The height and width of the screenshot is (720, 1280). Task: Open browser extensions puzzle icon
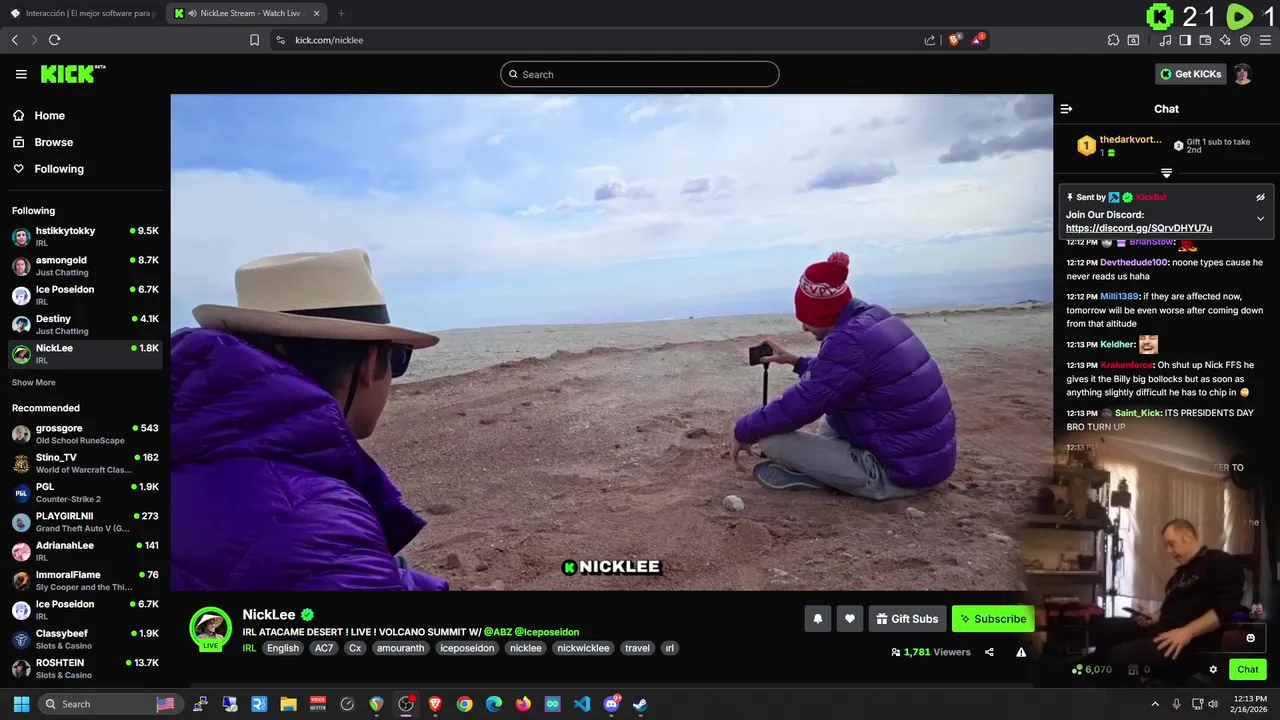(1113, 40)
